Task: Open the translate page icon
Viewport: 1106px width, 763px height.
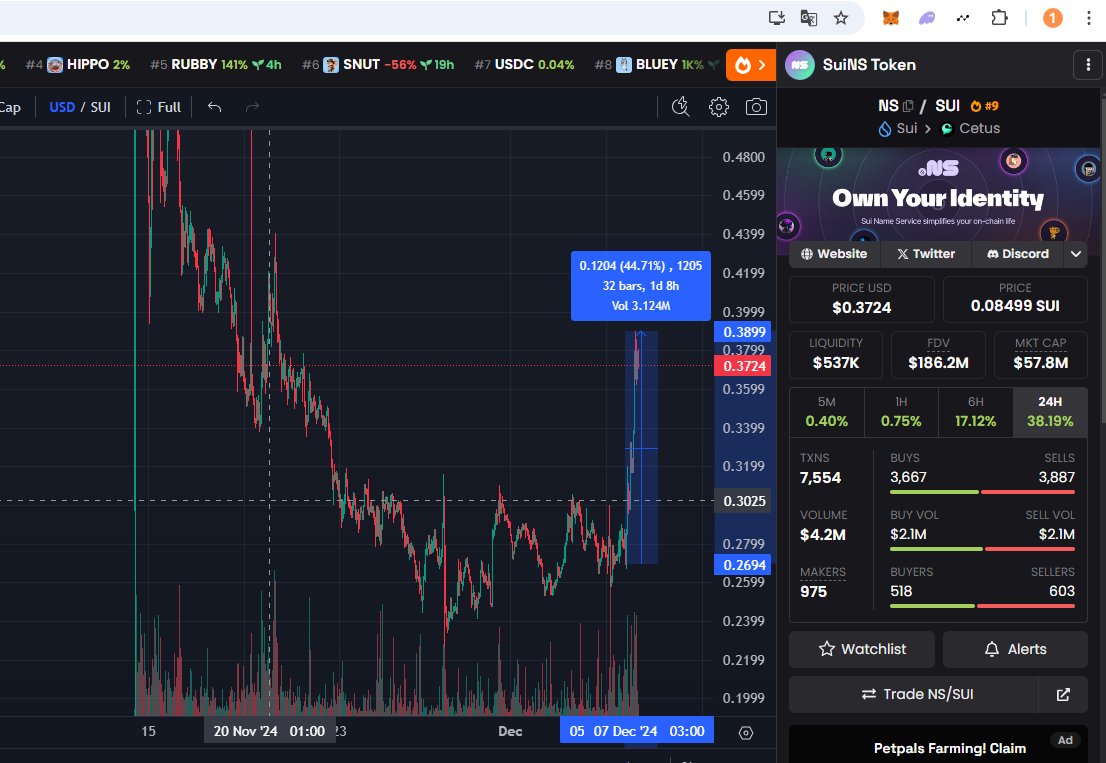Action: coord(808,18)
